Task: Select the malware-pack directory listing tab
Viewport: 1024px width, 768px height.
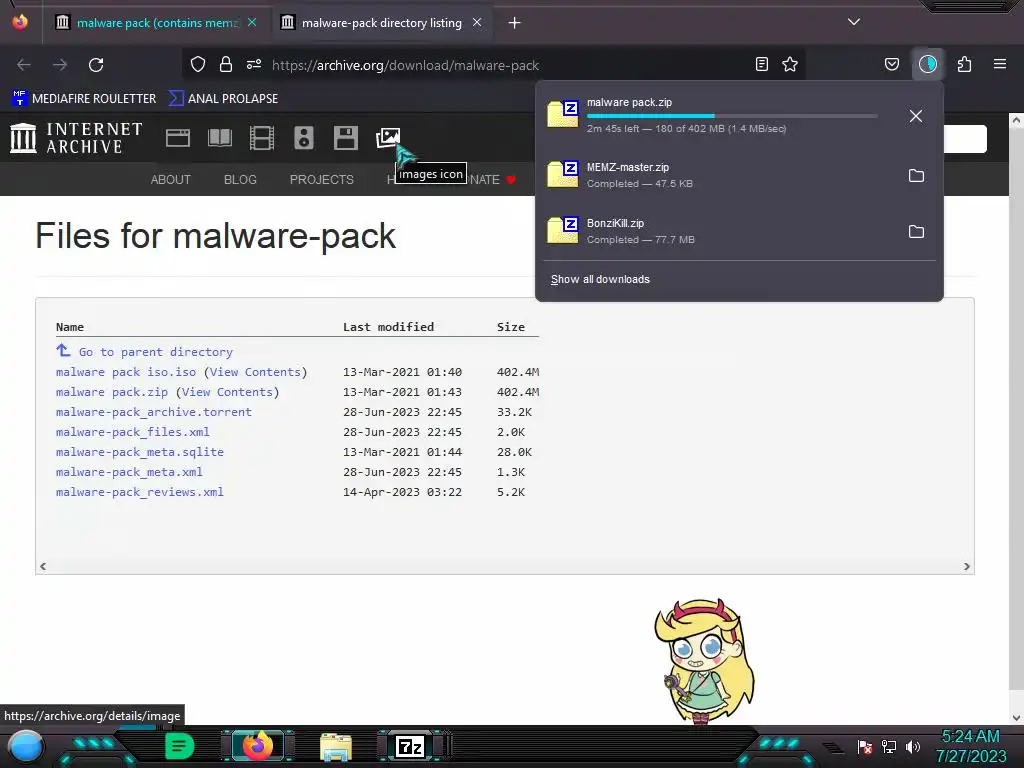Action: point(381,23)
